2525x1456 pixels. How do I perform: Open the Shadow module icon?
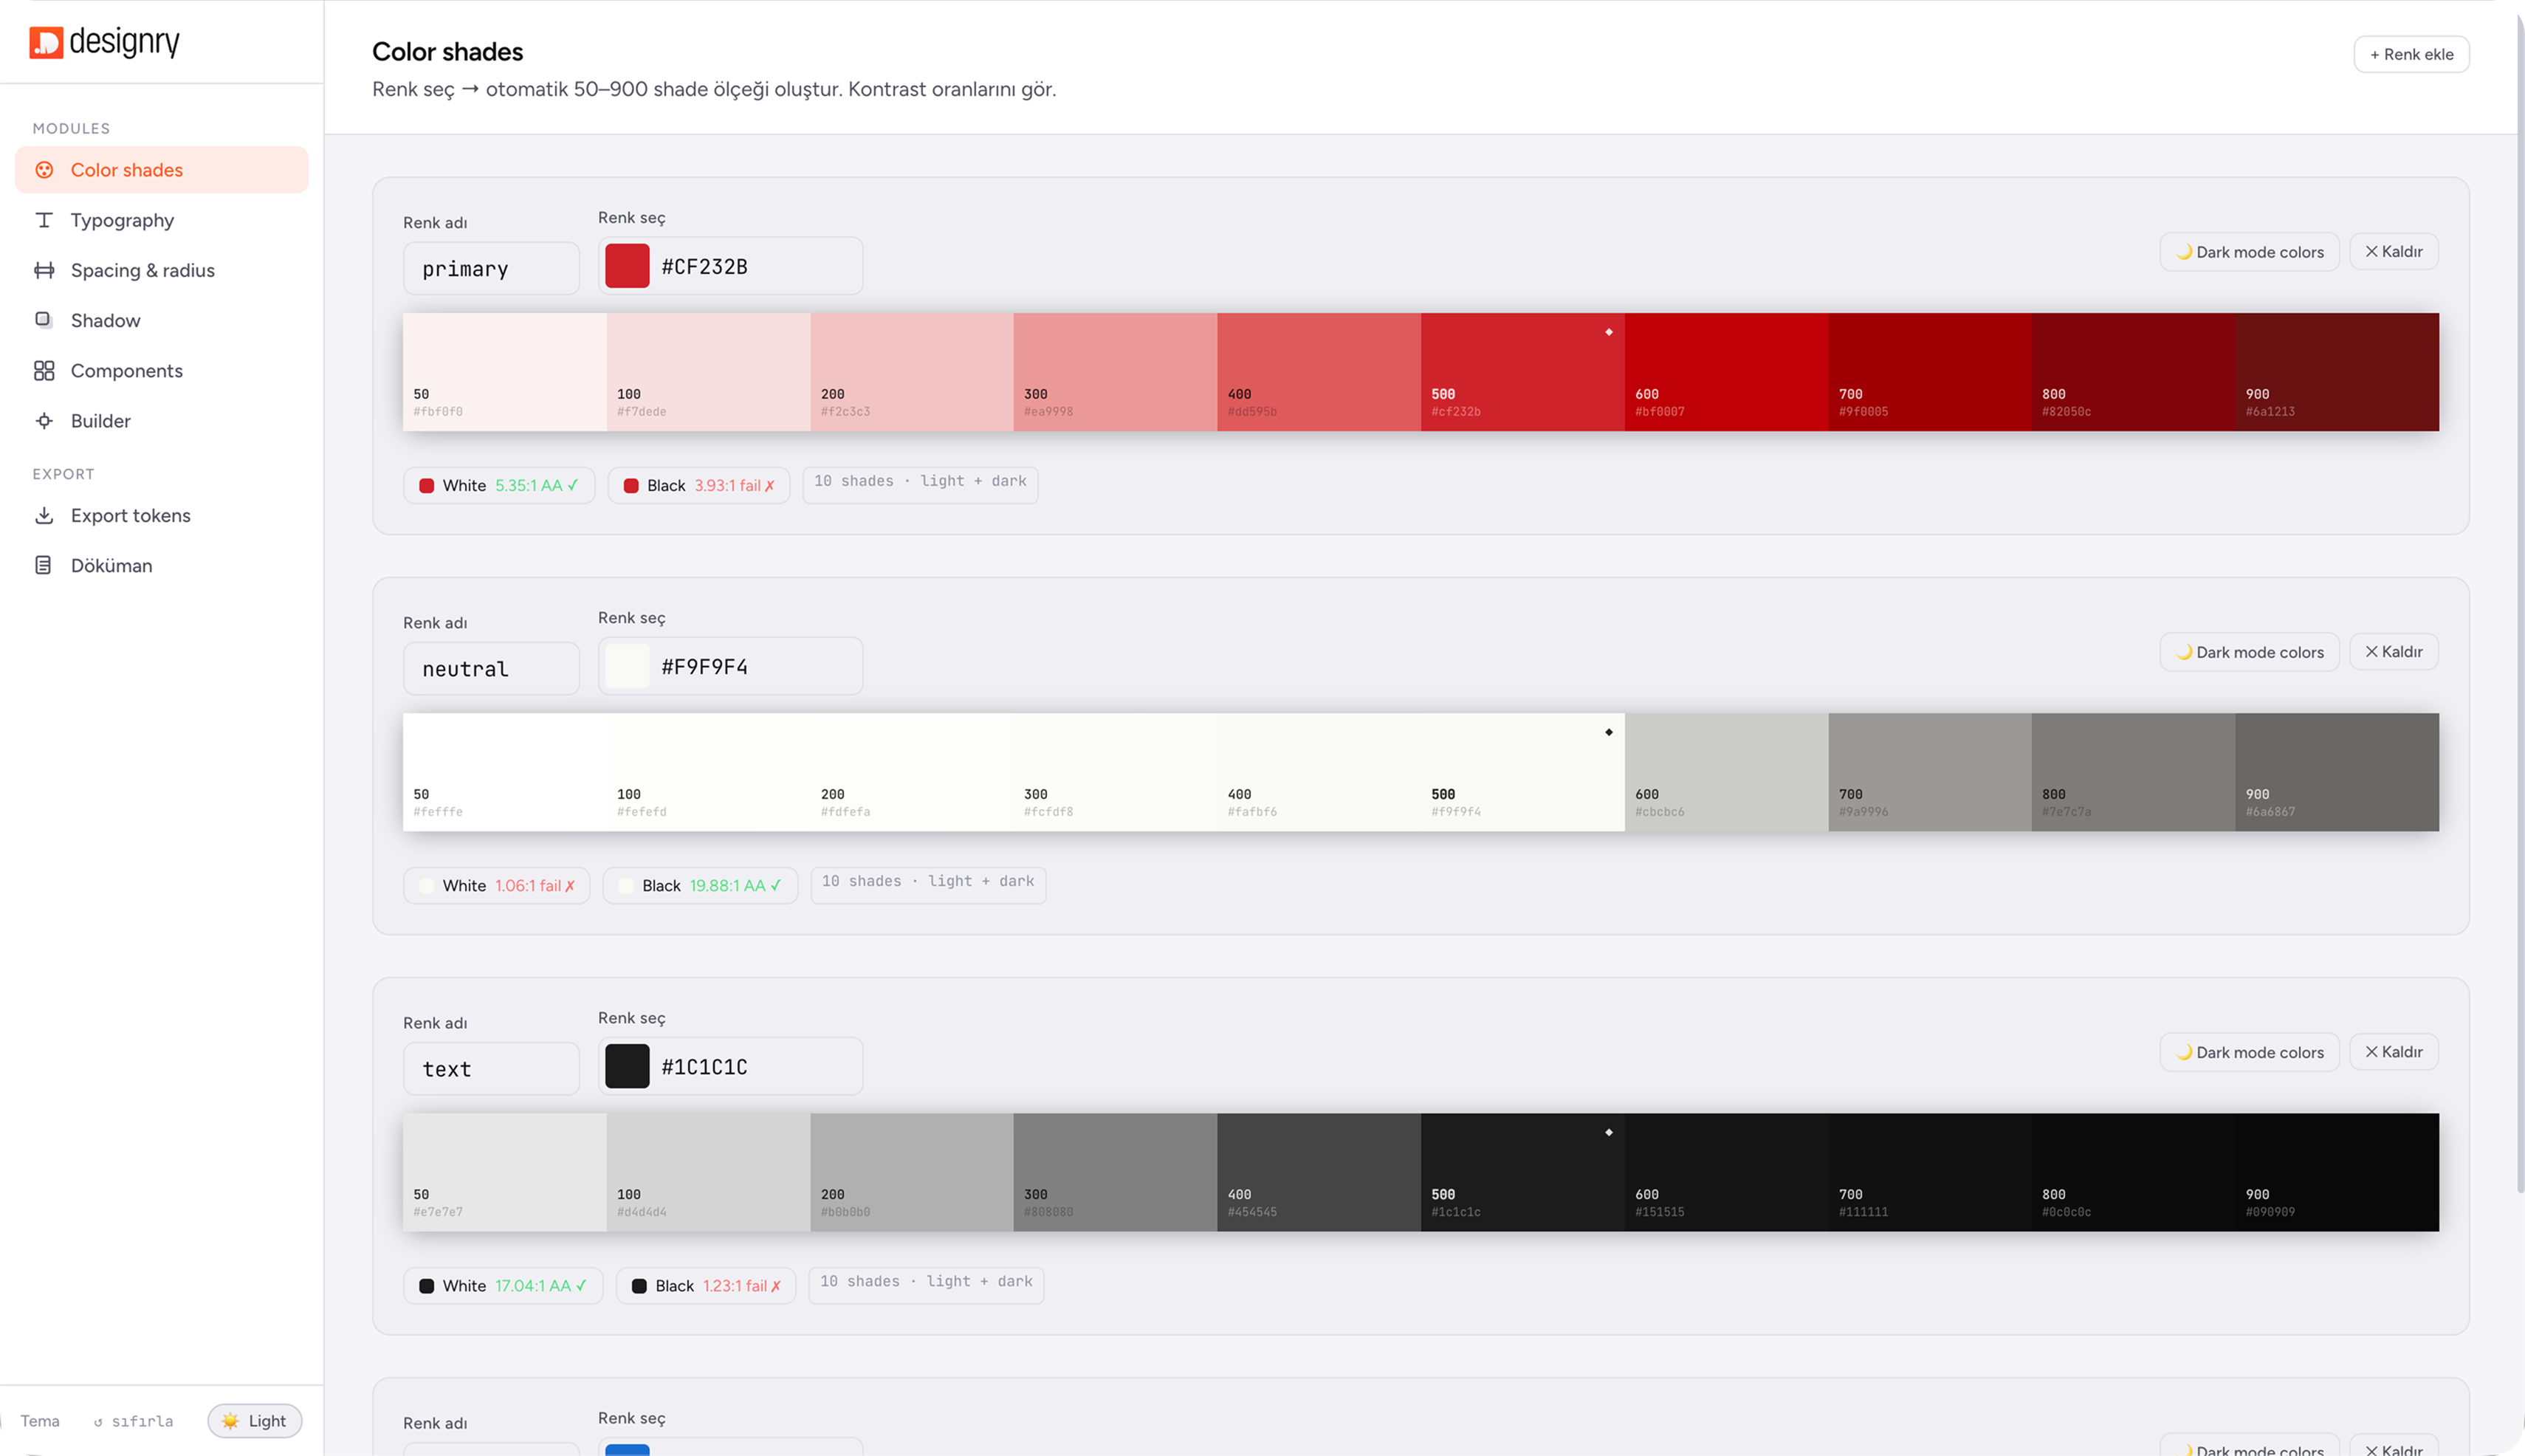coord(44,320)
